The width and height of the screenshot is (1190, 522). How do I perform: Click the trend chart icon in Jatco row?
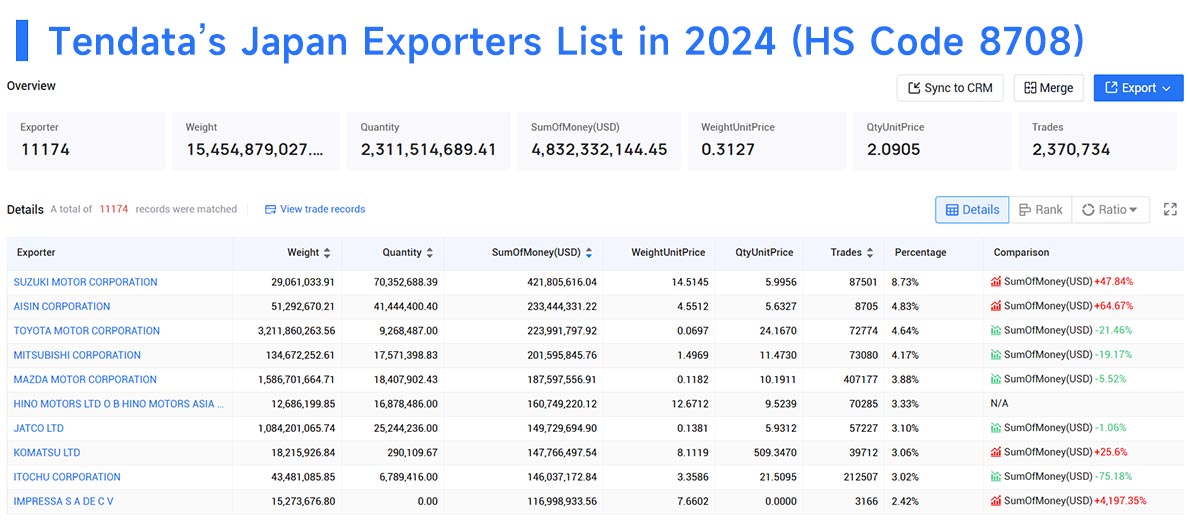pos(996,428)
